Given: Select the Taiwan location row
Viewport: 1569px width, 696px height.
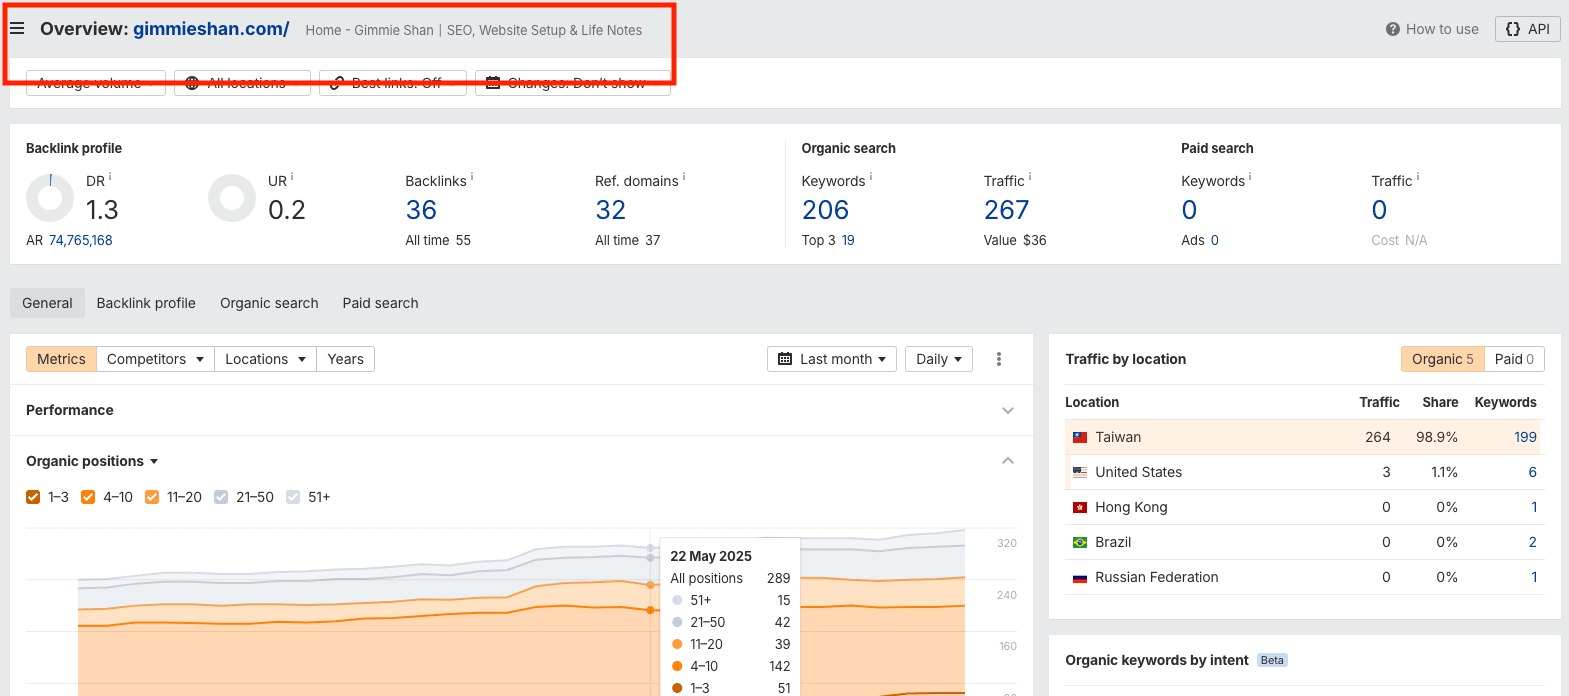Looking at the screenshot, I should [x=1305, y=437].
